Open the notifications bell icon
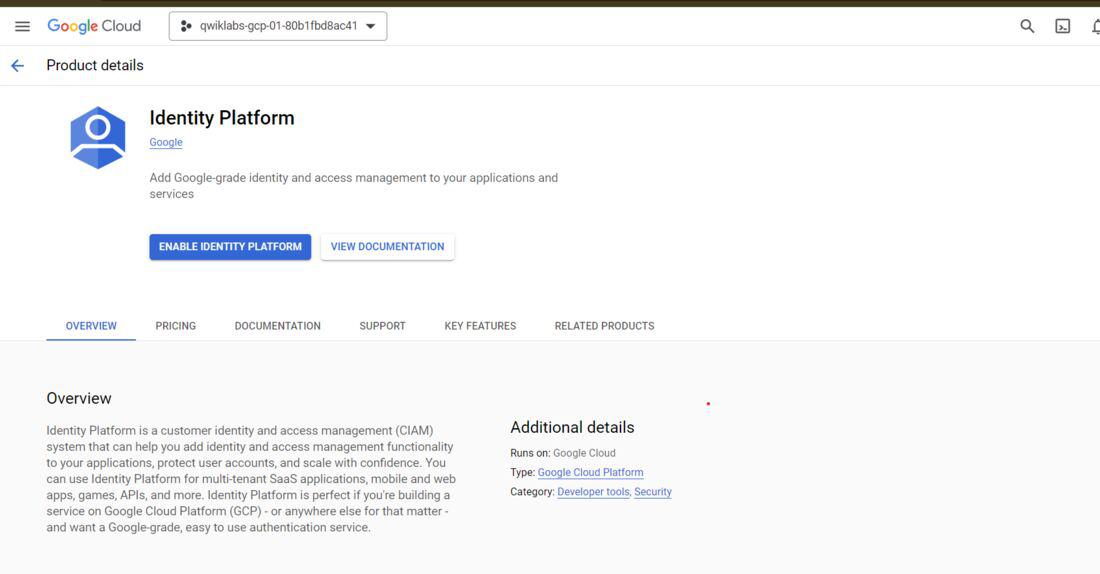Image resolution: width=1100 pixels, height=574 pixels. point(1095,27)
